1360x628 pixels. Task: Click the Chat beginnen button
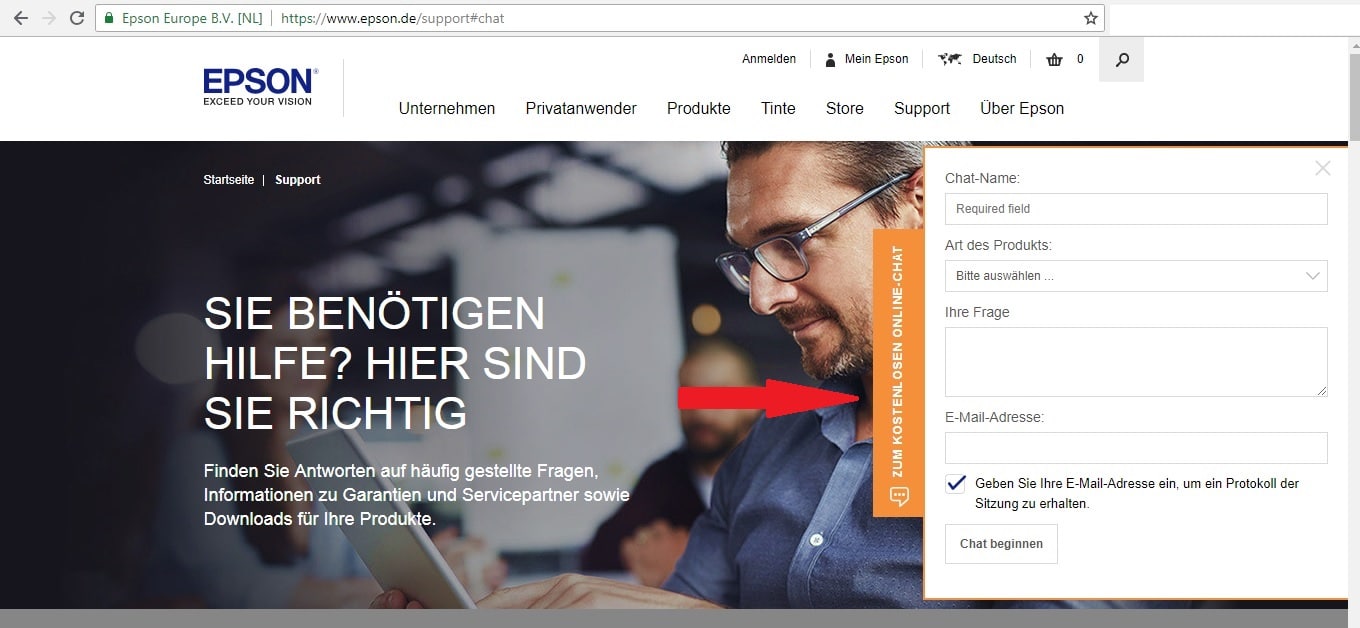coord(1001,544)
